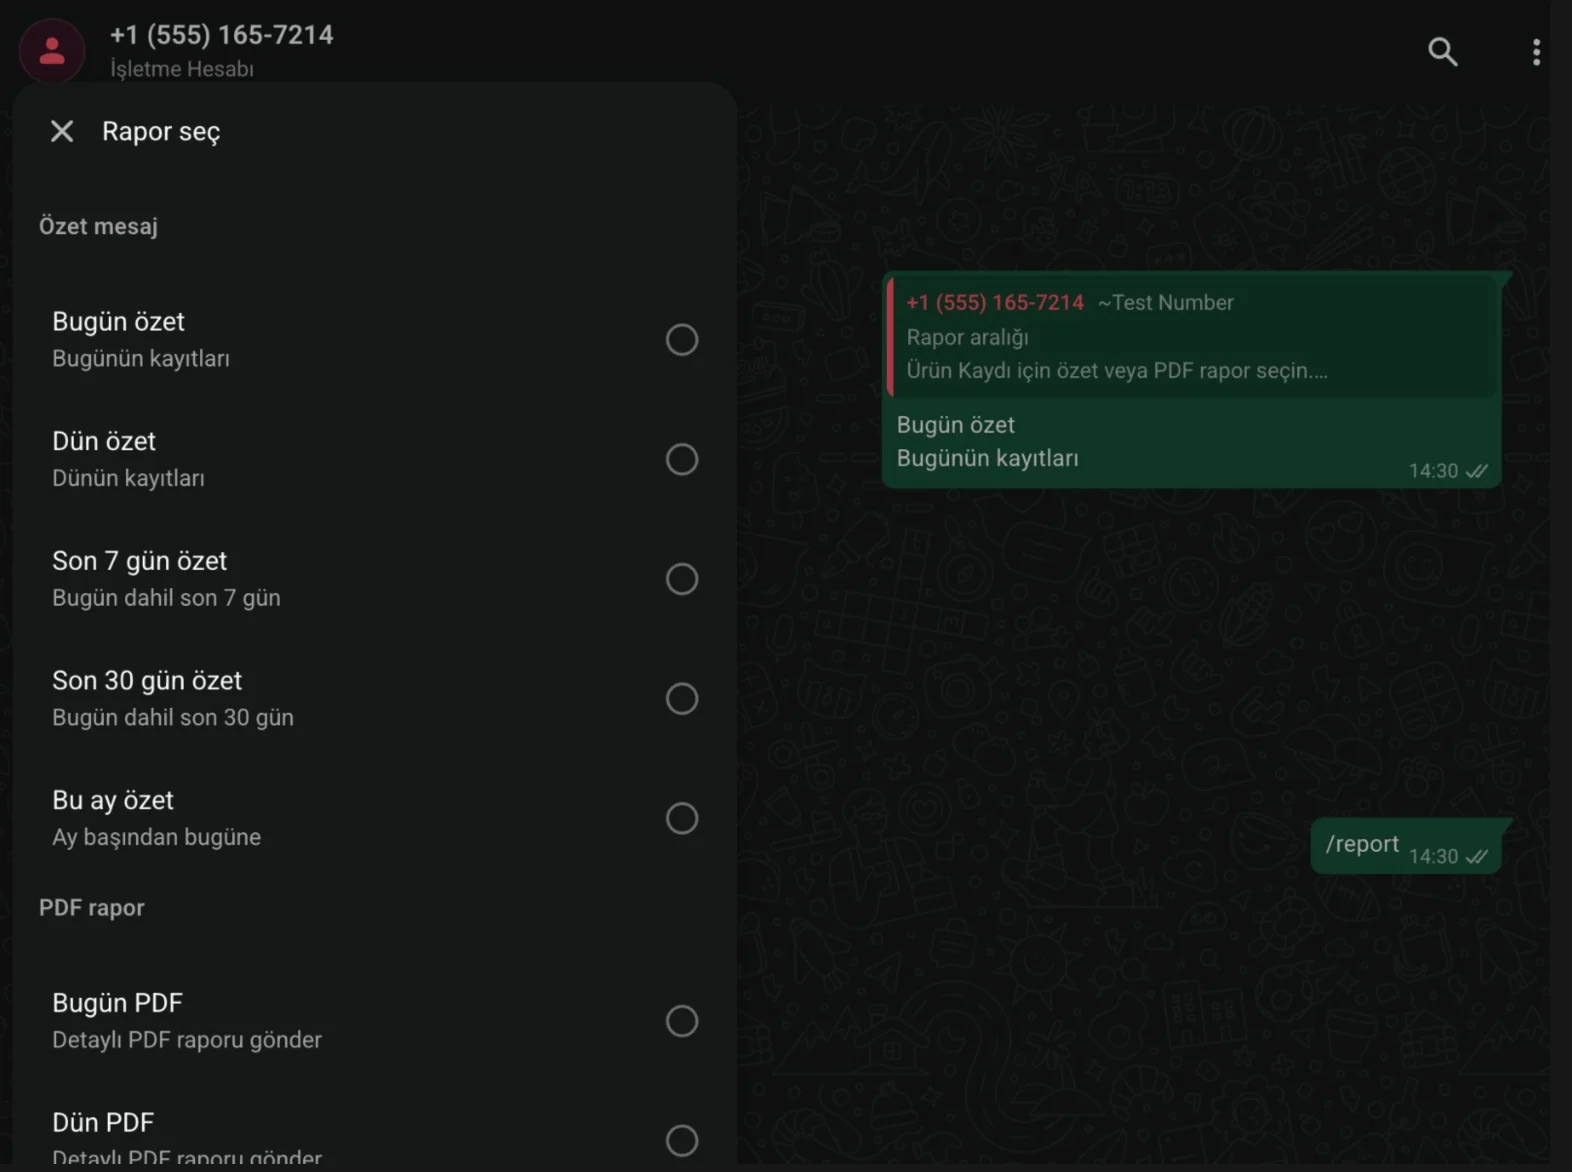Click the '~Test Number' name in quote
The image size is (1572, 1172).
tap(1165, 303)
